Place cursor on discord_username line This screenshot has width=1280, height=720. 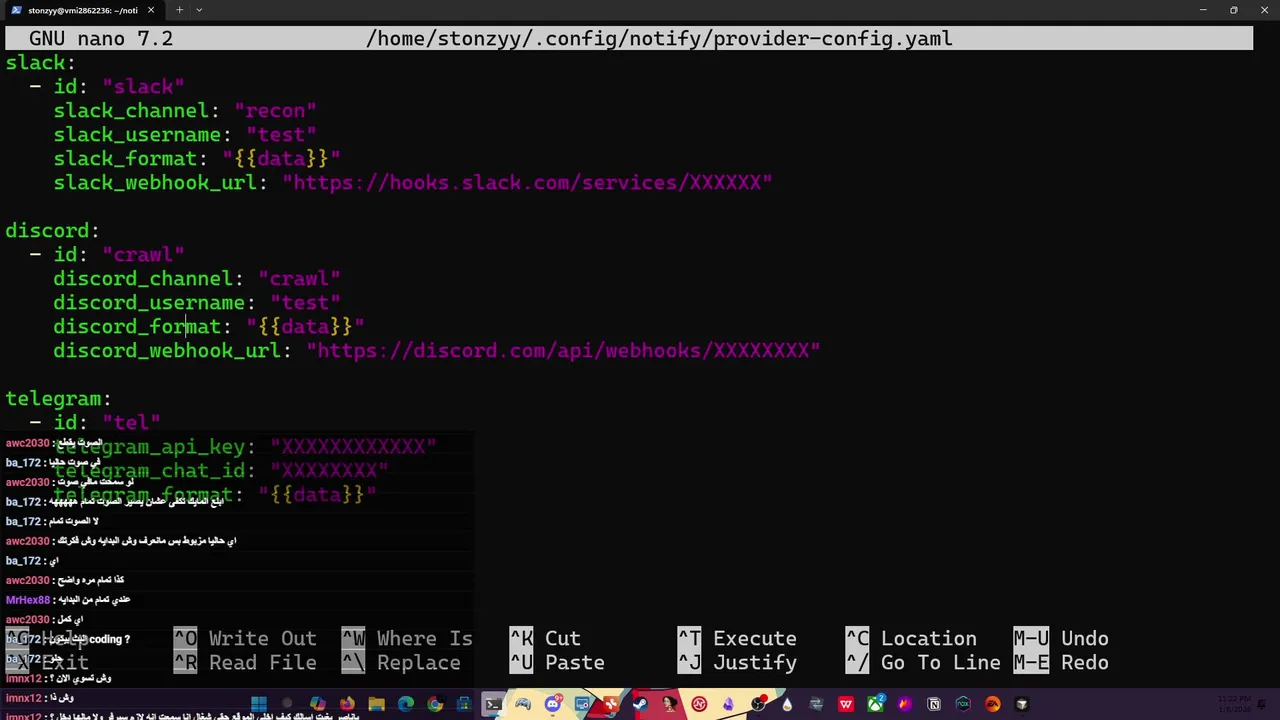tap(197, 303)
